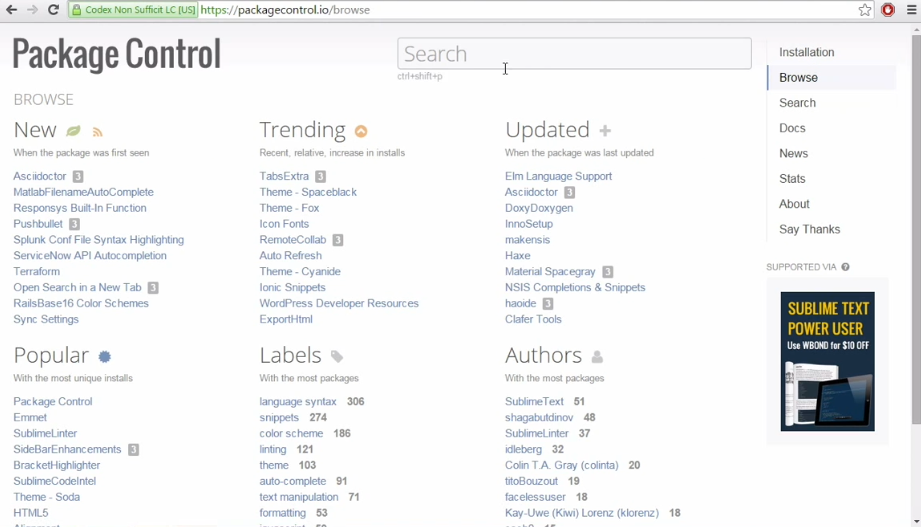
Task: Click the green leaf icon beside New
Action: (73, 130)
